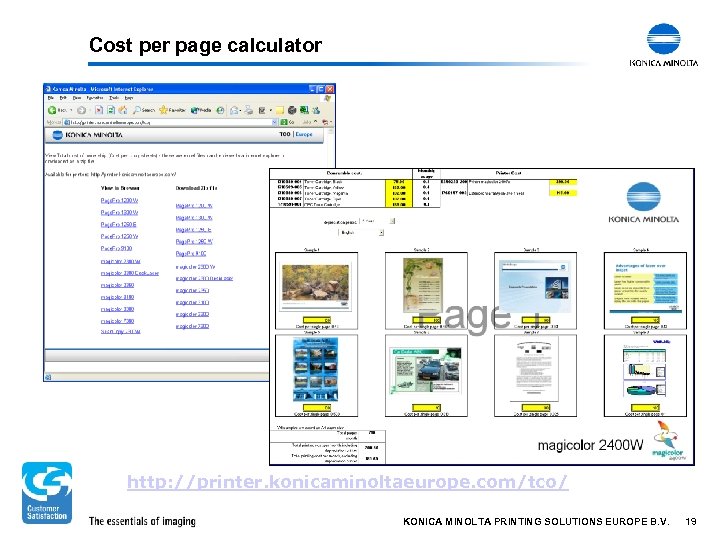Click yellow cost cell under Sample 1
Image resolution: width=720 pixels, height=540 pixels.
point(317,320)
